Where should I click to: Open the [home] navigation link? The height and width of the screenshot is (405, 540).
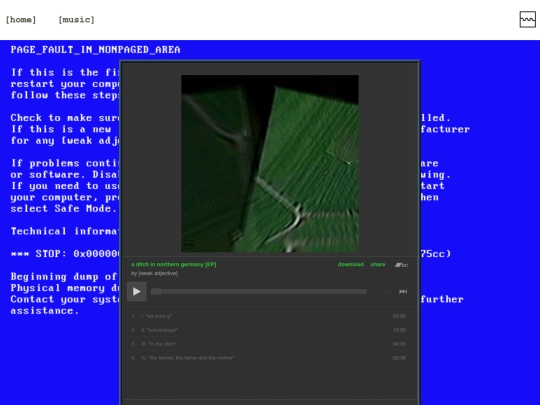click(21, 20)
